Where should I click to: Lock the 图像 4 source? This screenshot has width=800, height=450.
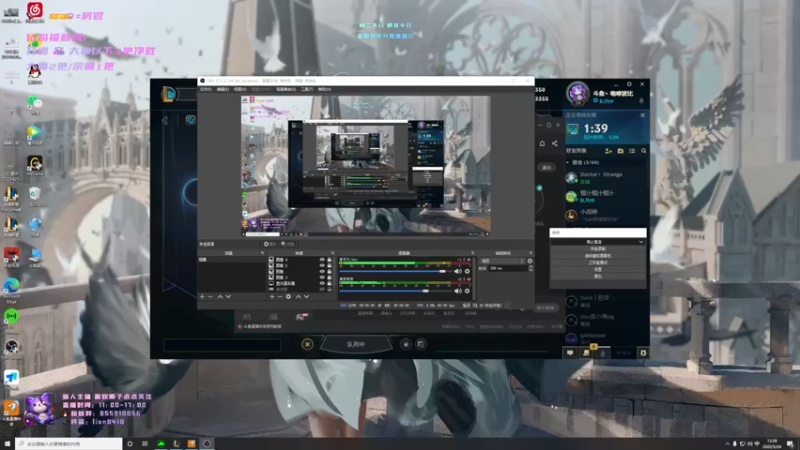(329, 260)
